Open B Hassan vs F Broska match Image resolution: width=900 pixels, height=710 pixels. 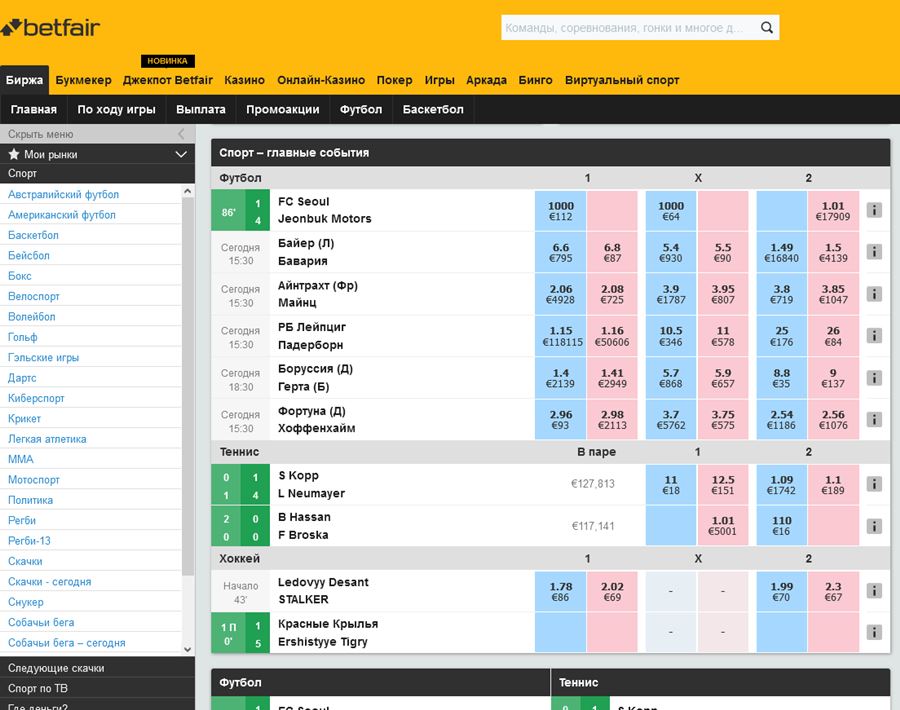304,526
